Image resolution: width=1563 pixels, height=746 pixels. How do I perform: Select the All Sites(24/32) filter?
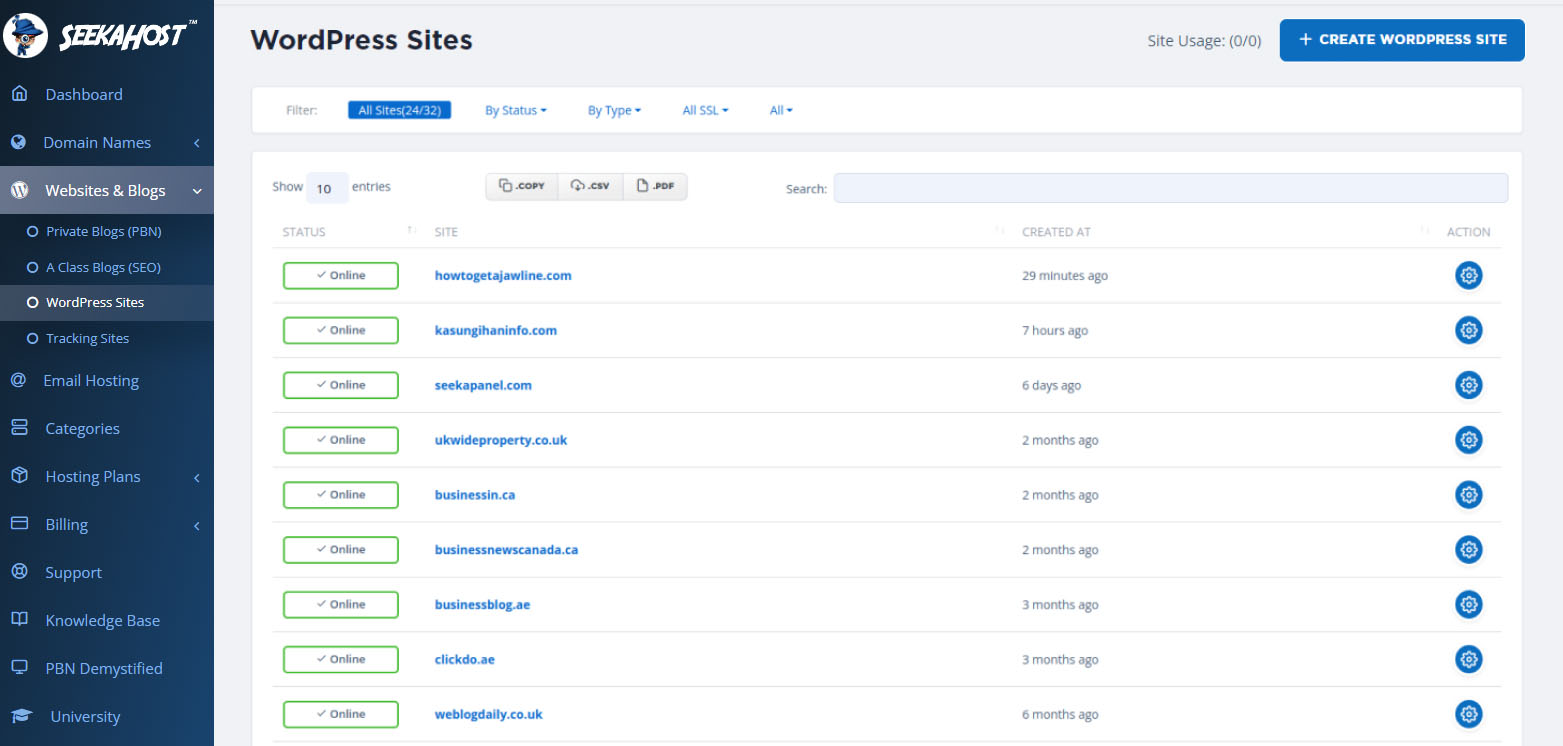click(x=400, y=110)
